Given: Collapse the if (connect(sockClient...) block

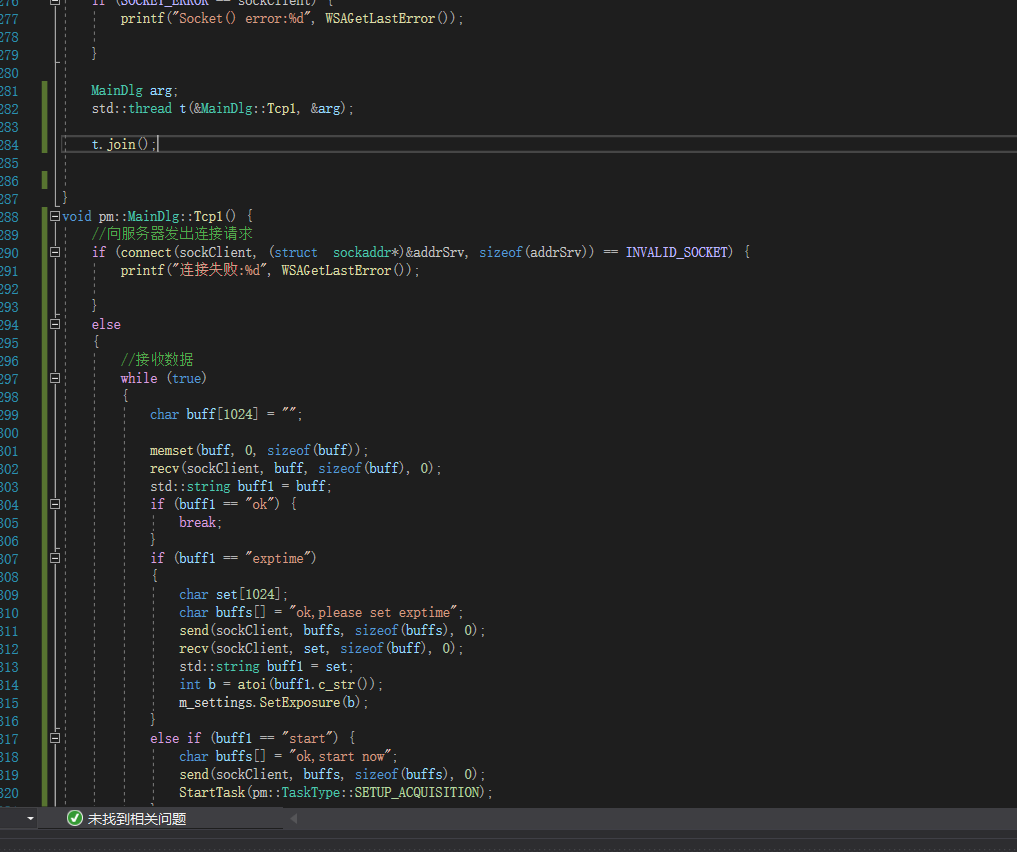Looking at the screenshot, I should [55, 252].
